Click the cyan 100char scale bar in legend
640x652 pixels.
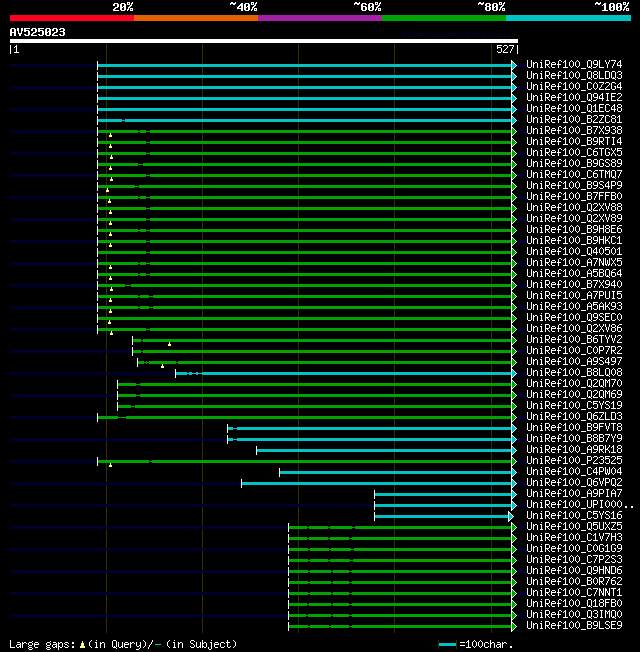tap(447, 645)
